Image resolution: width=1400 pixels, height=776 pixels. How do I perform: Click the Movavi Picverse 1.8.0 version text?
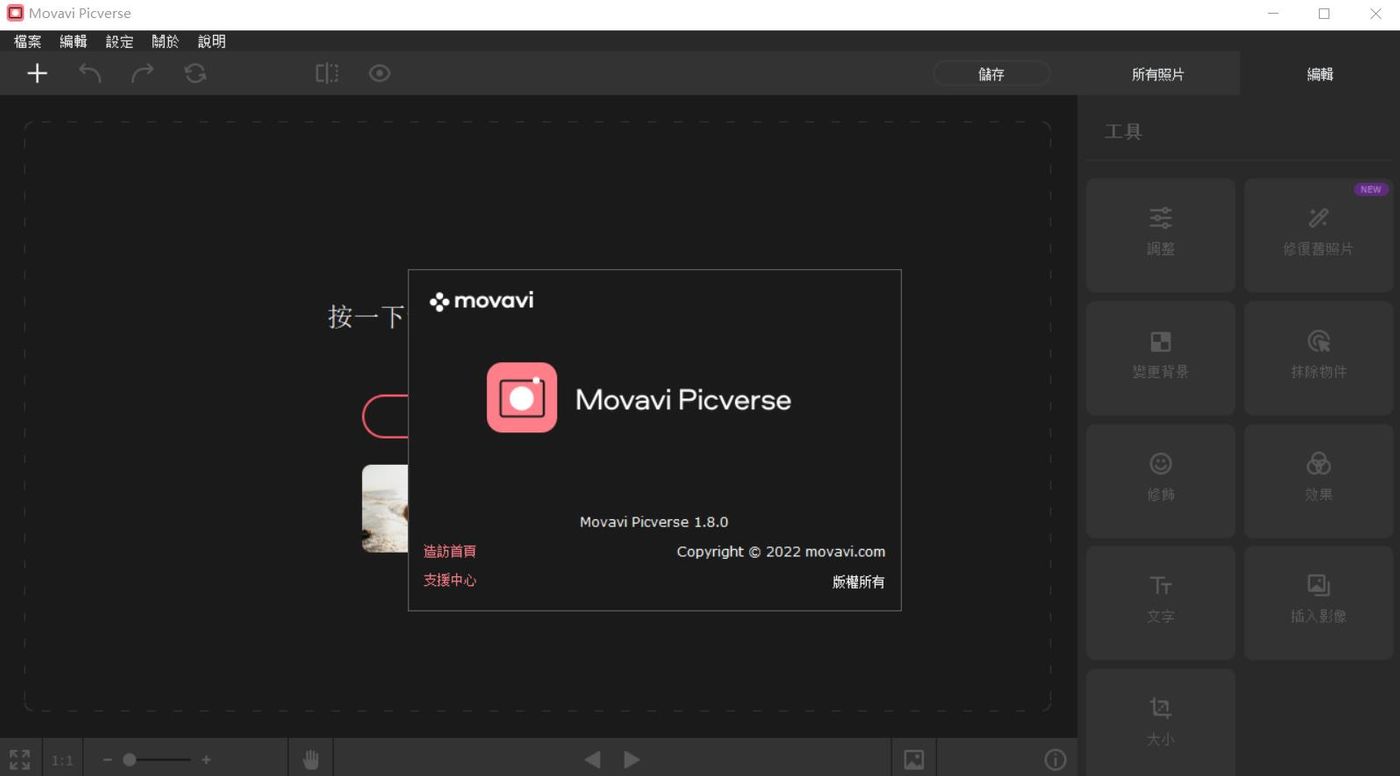pyautogui.click(x=654, y=522)
